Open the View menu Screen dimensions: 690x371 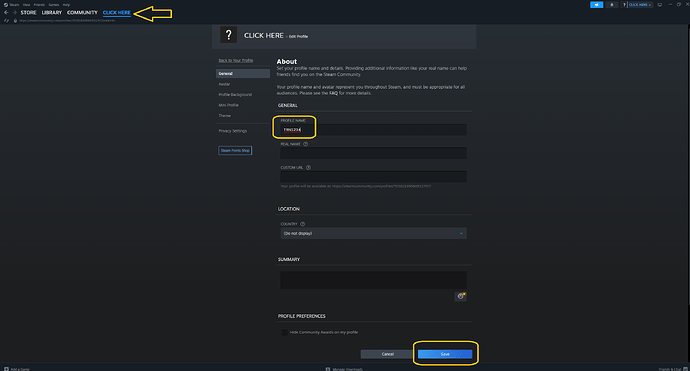(x=26, y=4)
